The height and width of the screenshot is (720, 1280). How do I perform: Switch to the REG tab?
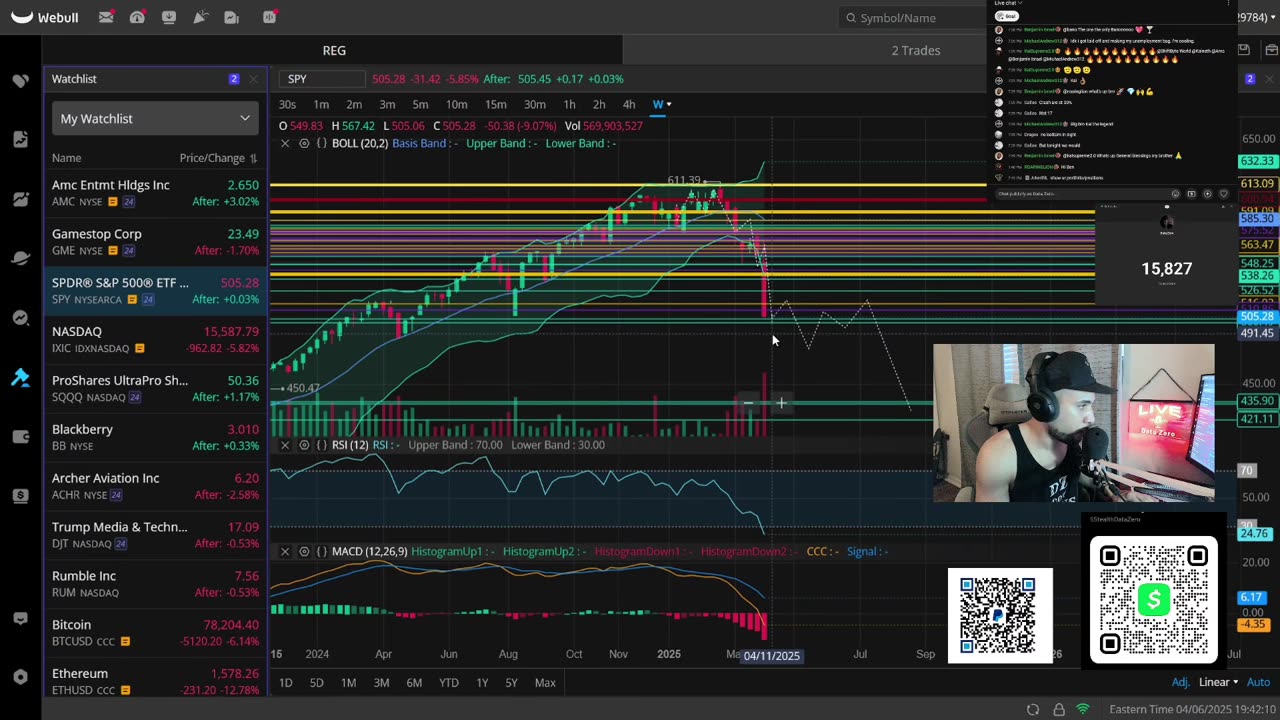coord(334,50)
